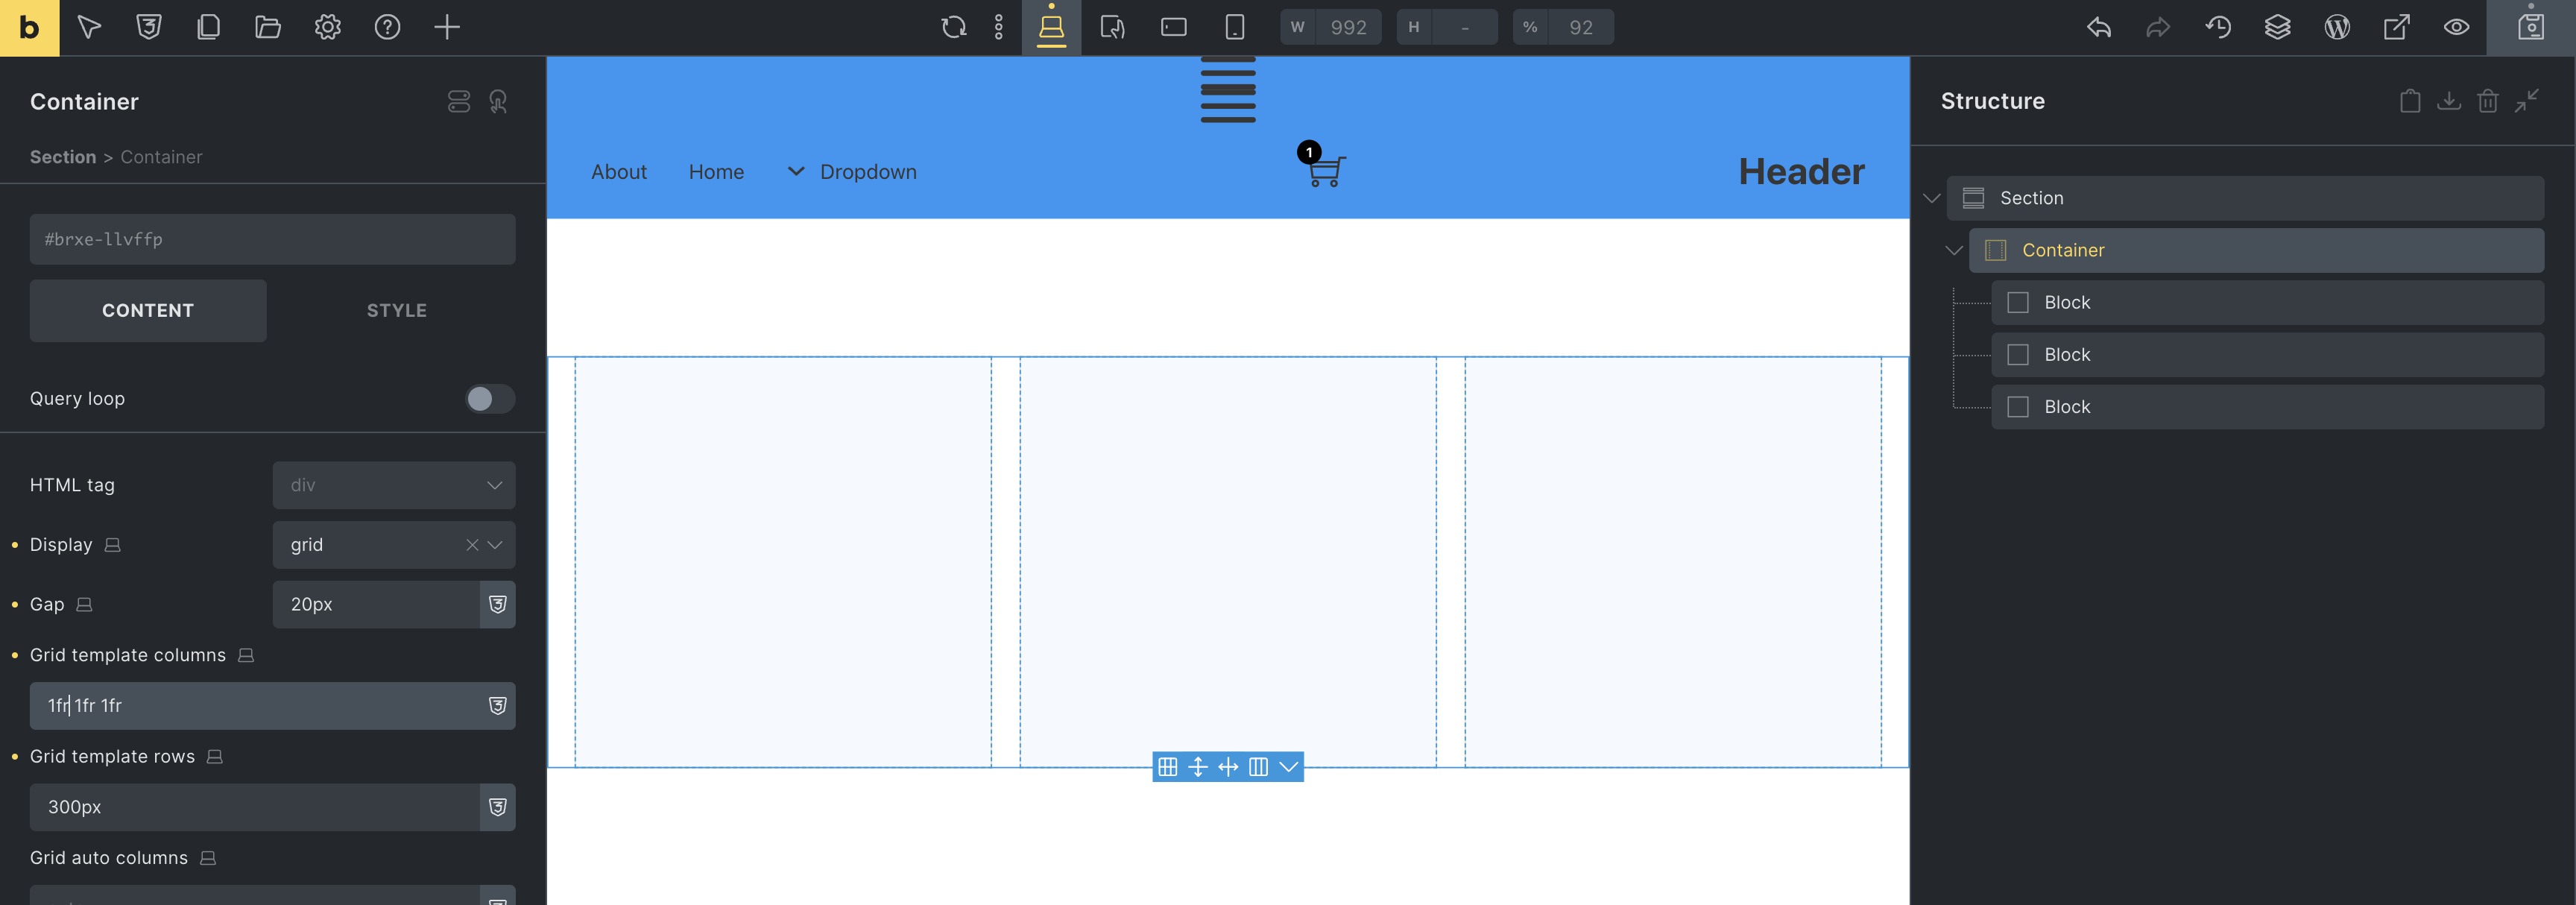The image size is (2576, 905).
Task: Click the collapse-all icon in Structure panel
Action: (x=2527, y=101)
